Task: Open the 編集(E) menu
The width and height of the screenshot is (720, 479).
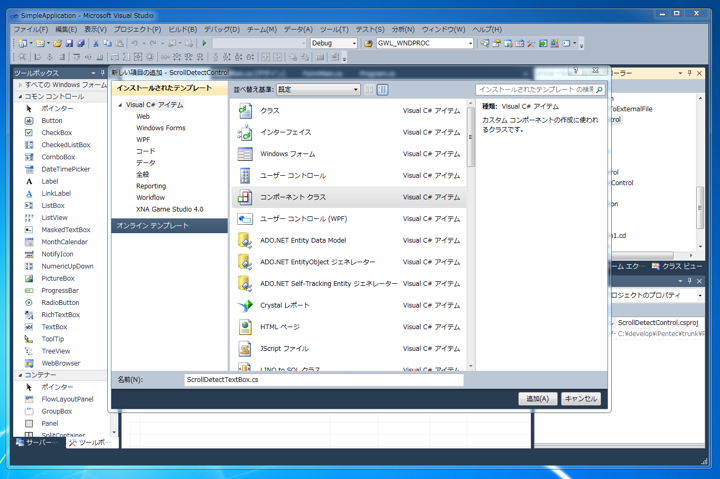Action: coord(66,29)
